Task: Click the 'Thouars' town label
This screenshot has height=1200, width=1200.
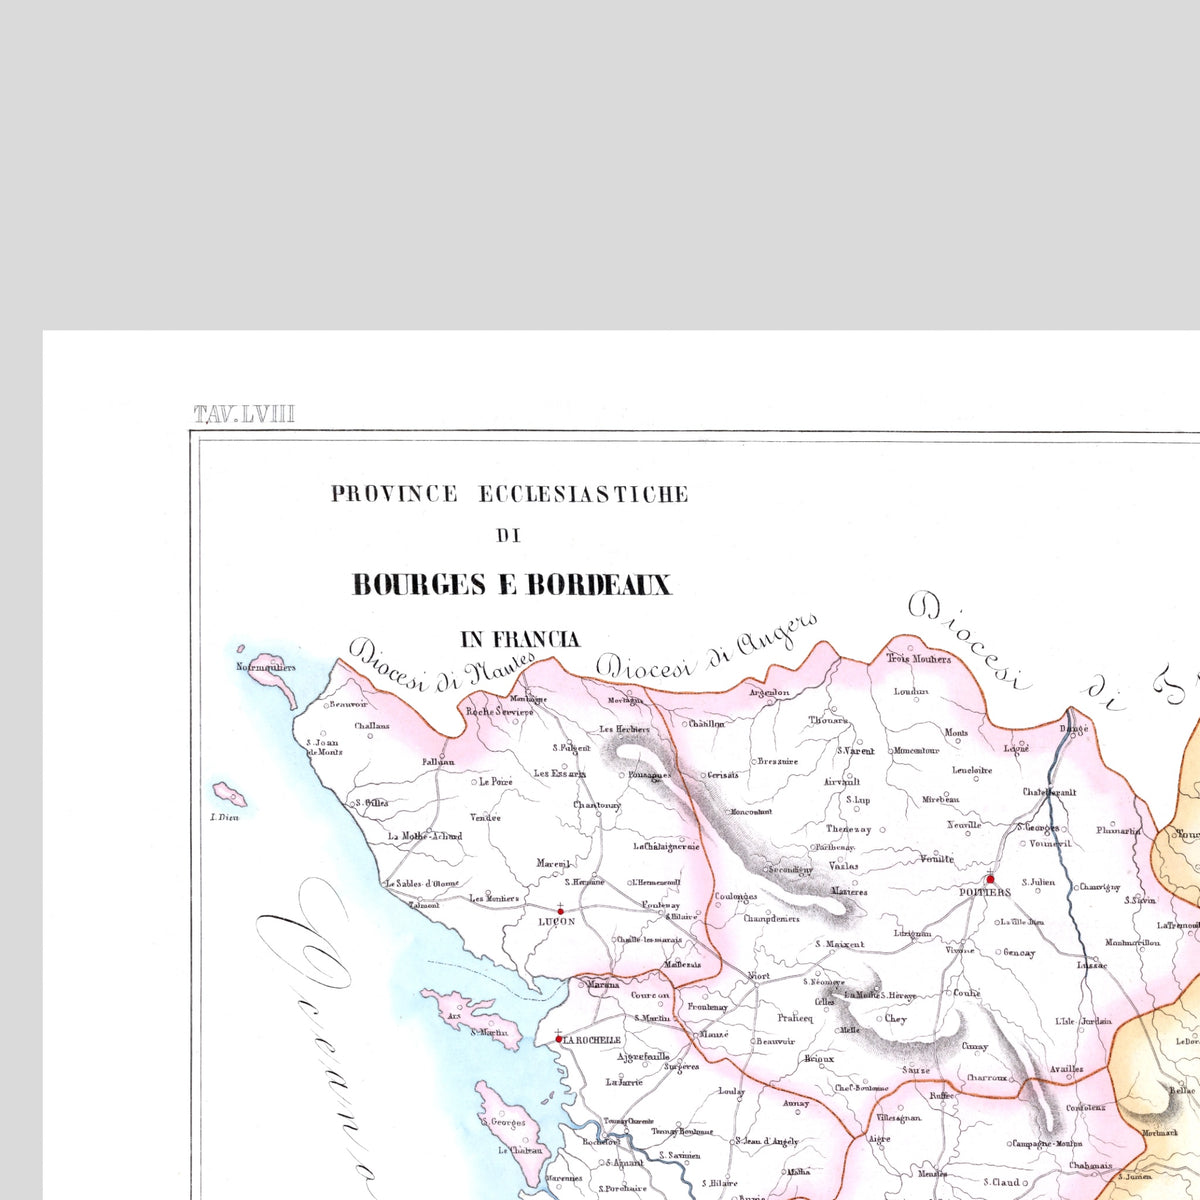Action: pyautogui.click(x=828, y=720)
